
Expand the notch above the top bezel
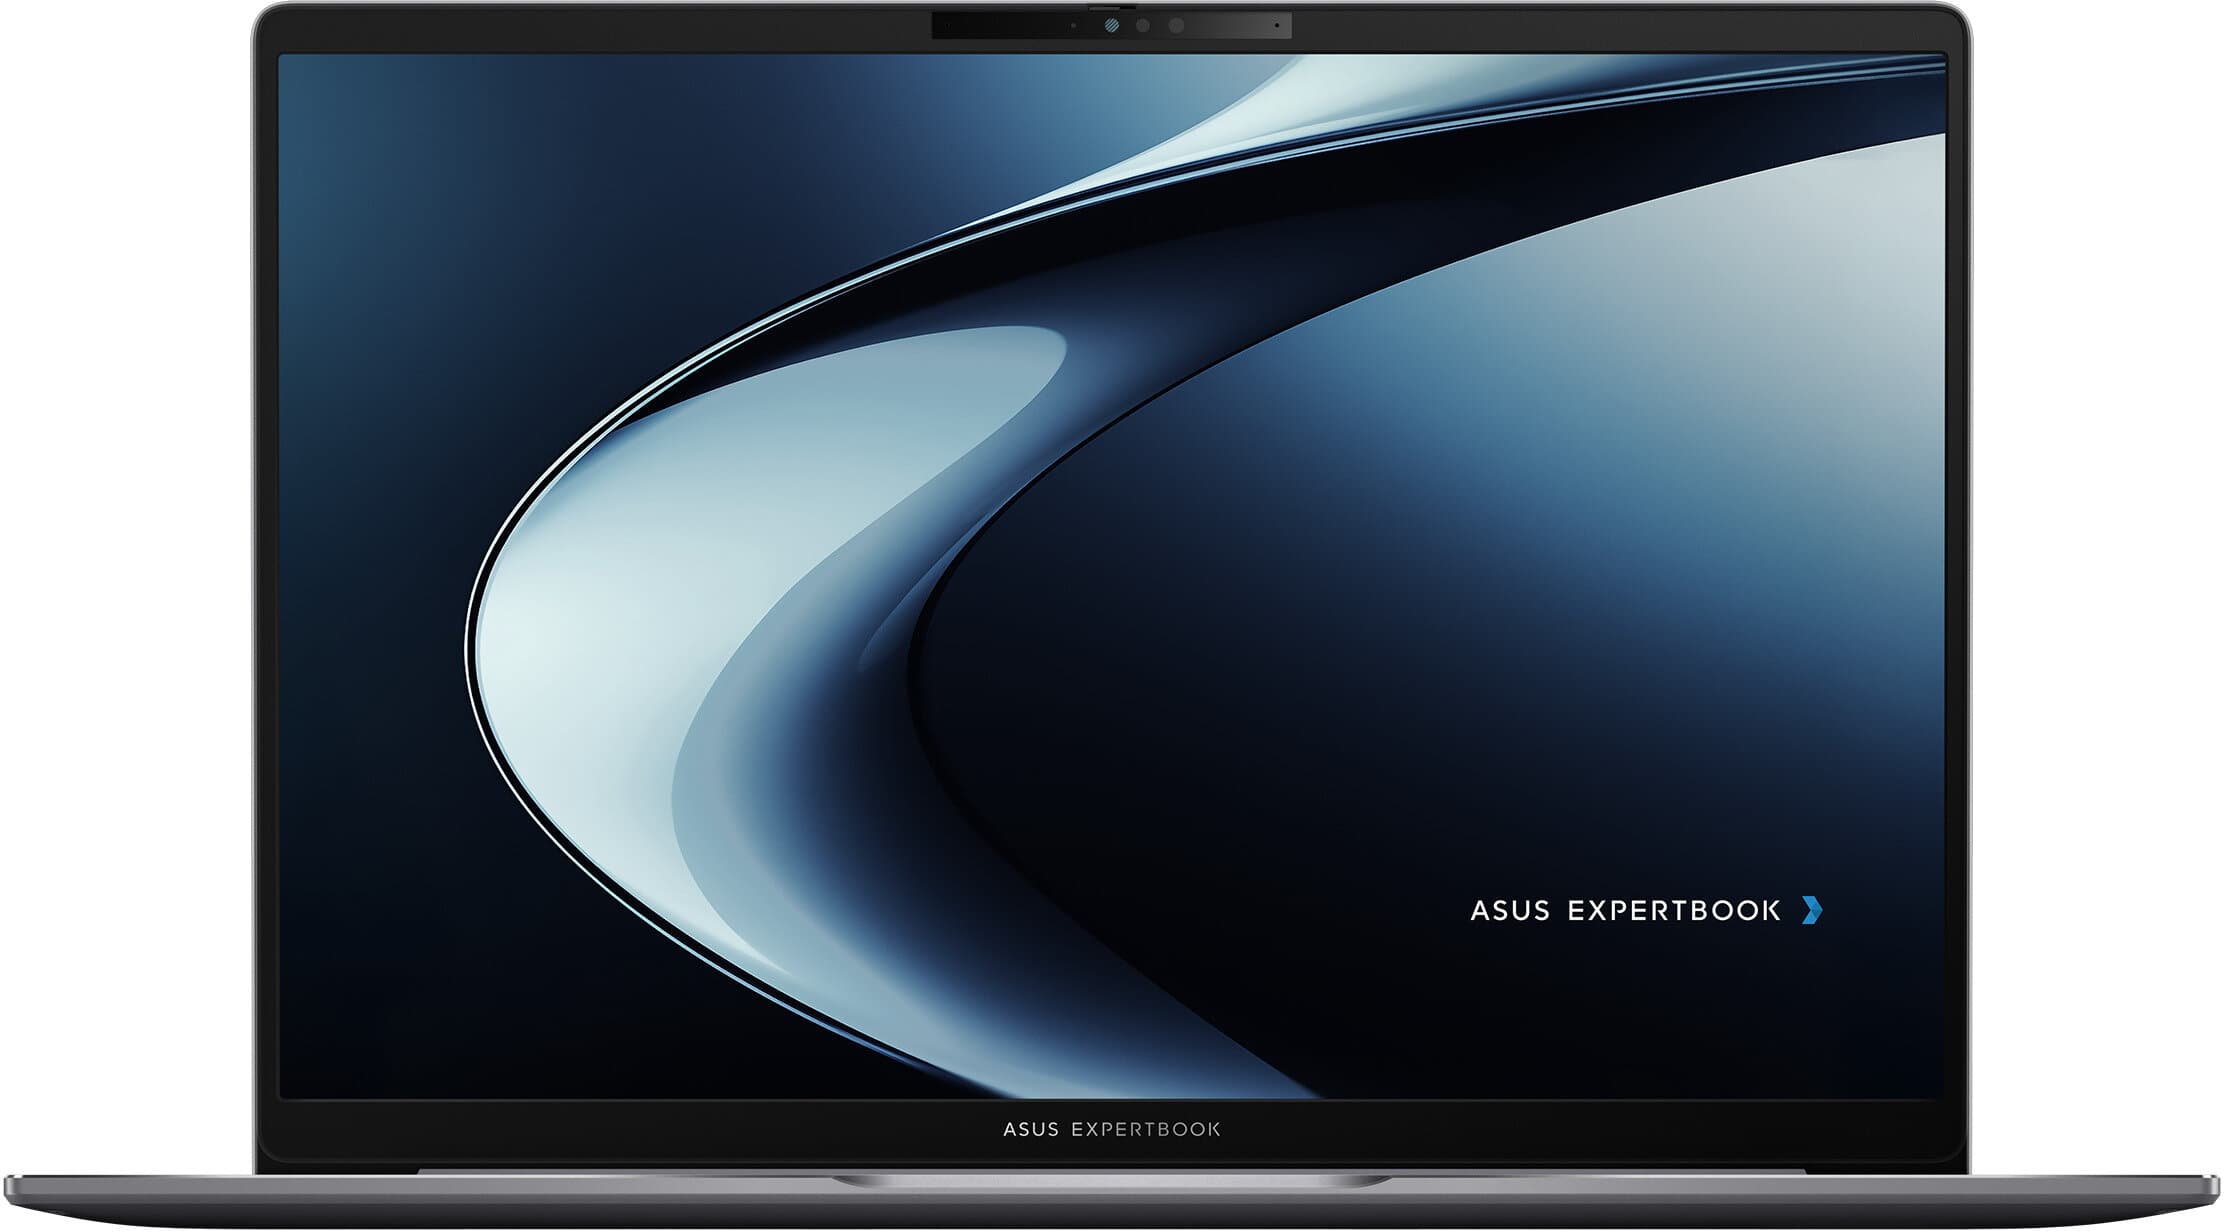[1110, 7]
